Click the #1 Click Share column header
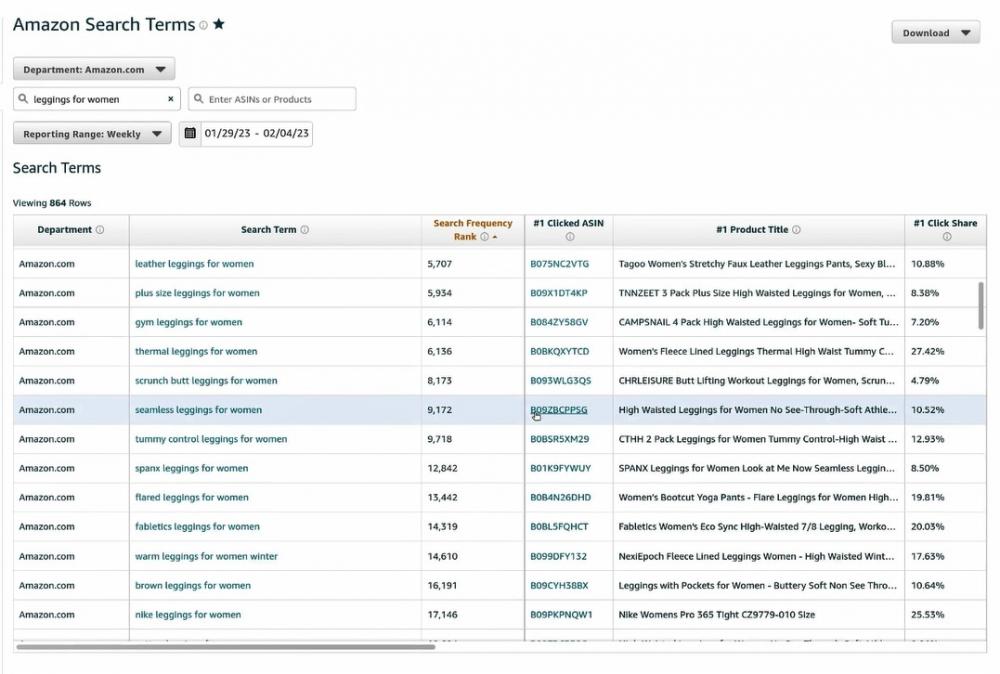The height and width of the screenshot is (674, 1000). pos(945,230)
